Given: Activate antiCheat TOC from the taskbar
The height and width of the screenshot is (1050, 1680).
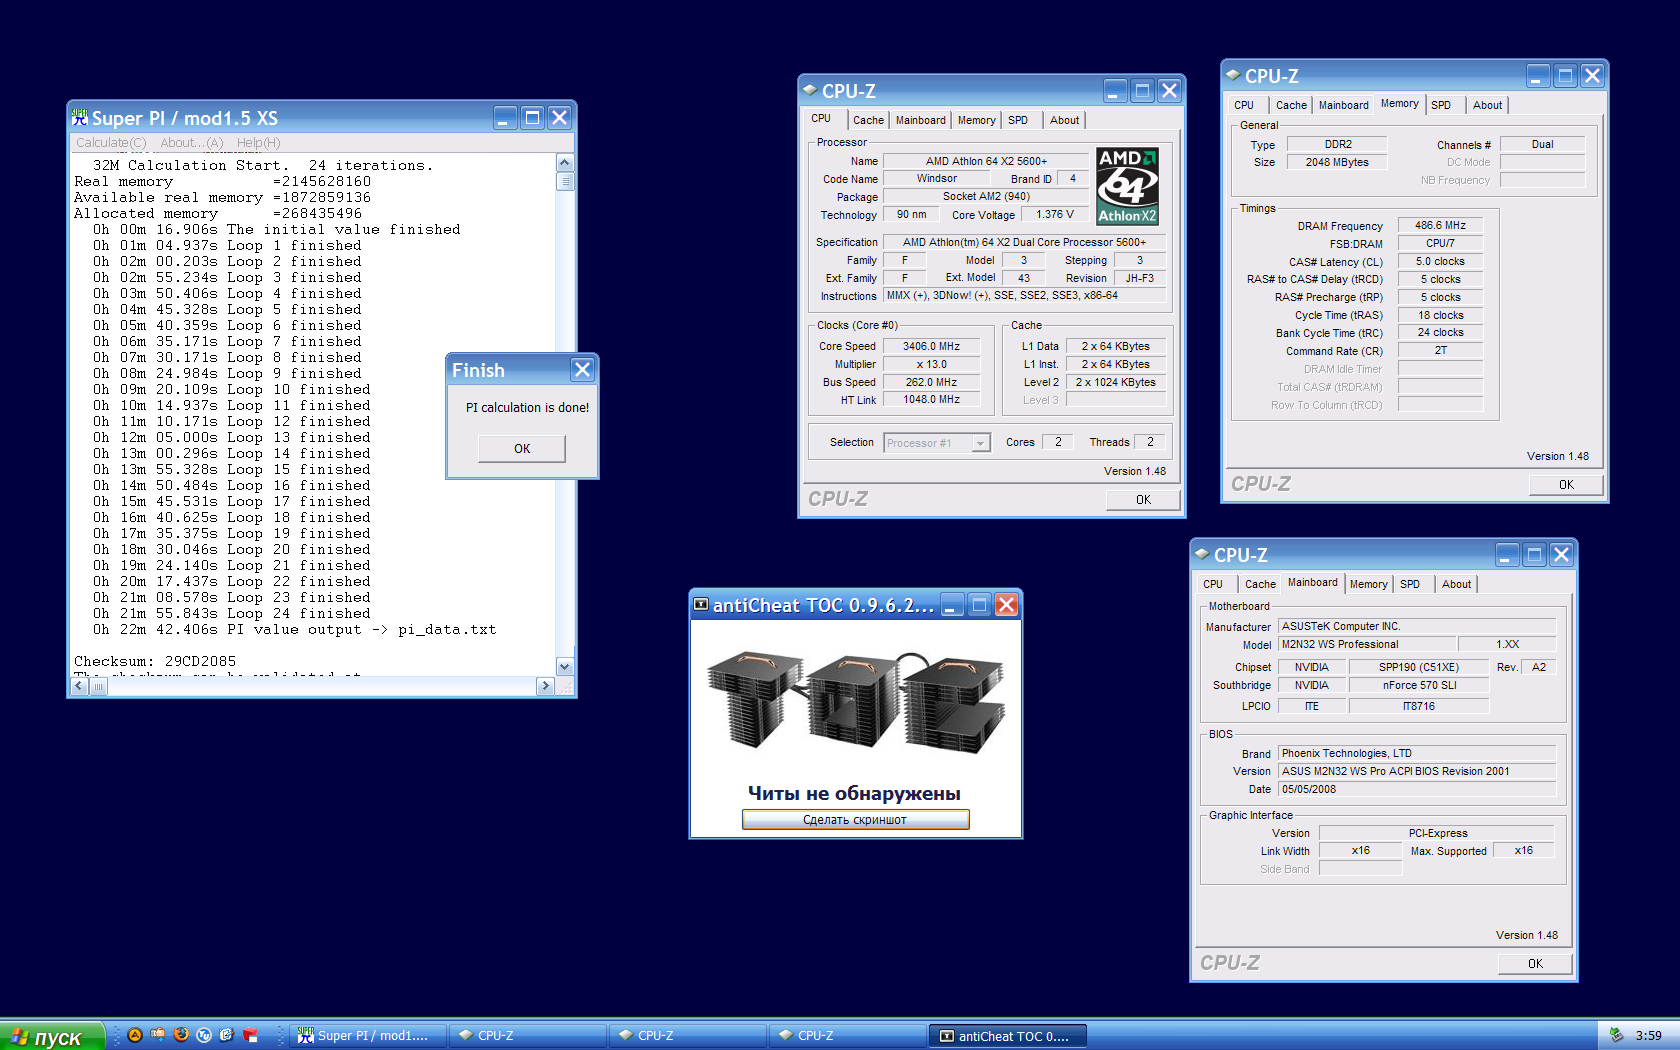Looking at the screenshot, I should coord(1008,1036).
